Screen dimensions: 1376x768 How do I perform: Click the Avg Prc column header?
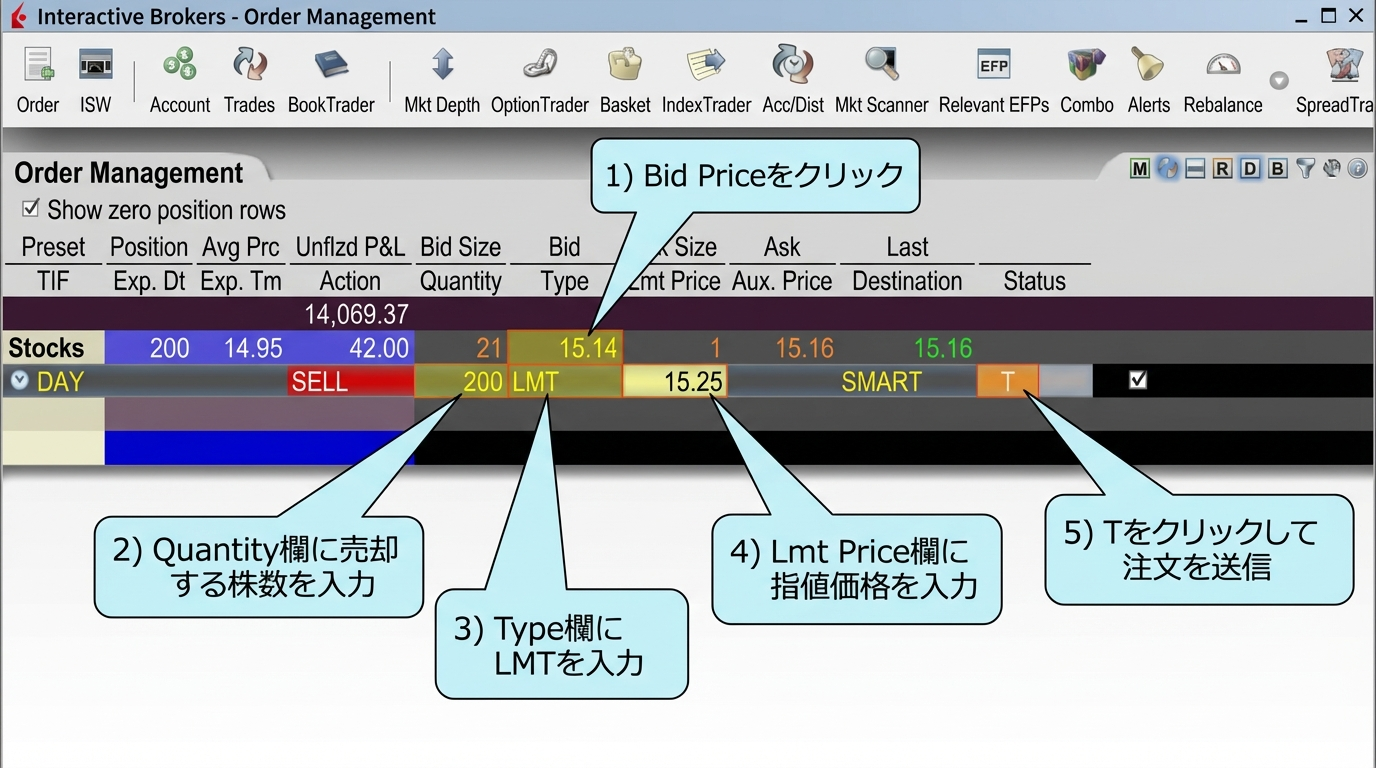click(241, 247)
